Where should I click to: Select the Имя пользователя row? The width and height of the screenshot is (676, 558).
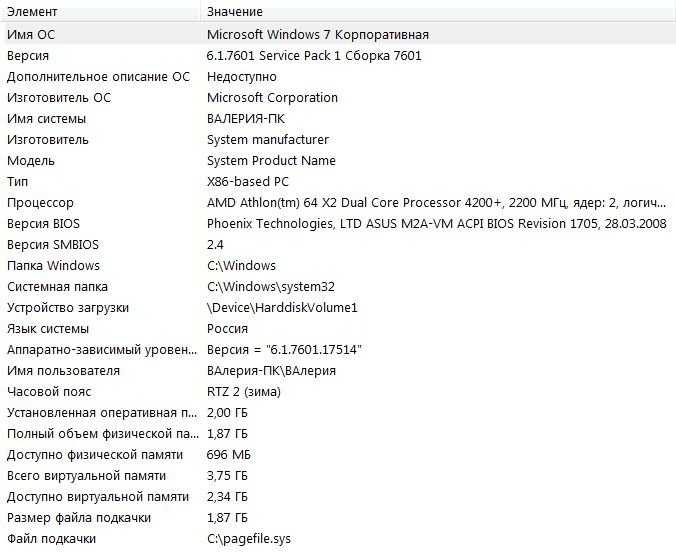point(338,371)
